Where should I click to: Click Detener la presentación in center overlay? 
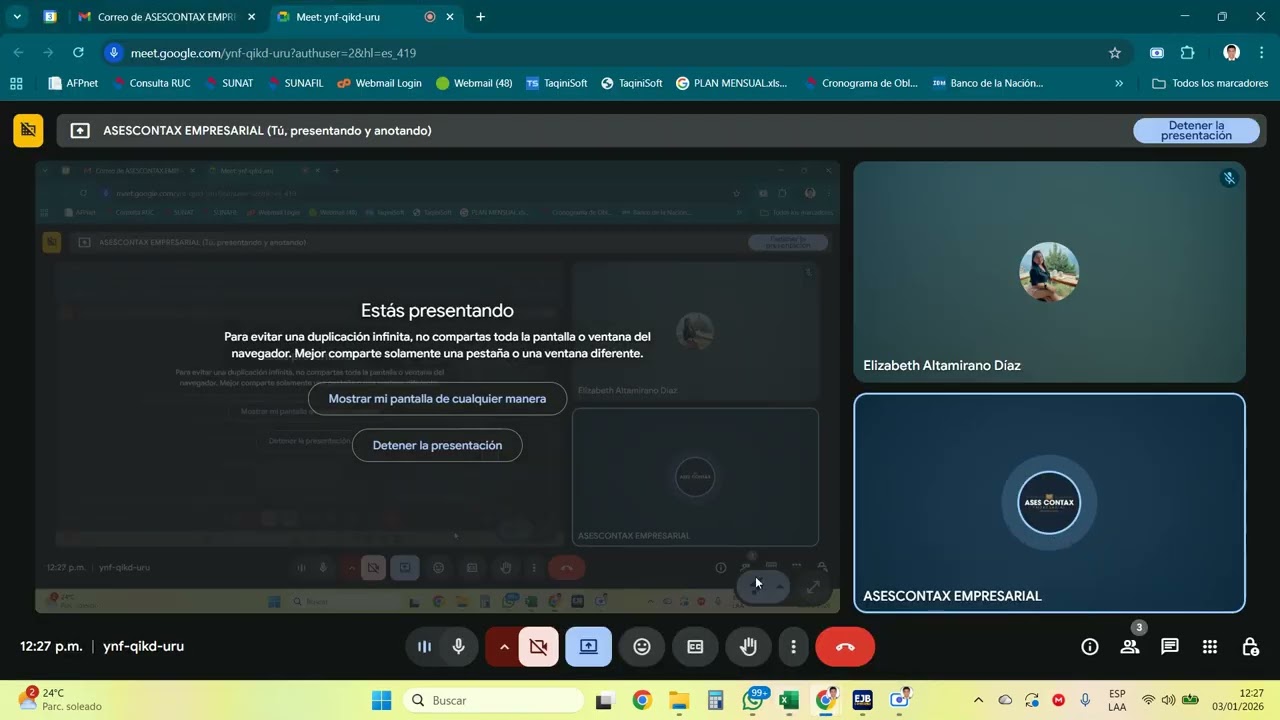[437, 445]
